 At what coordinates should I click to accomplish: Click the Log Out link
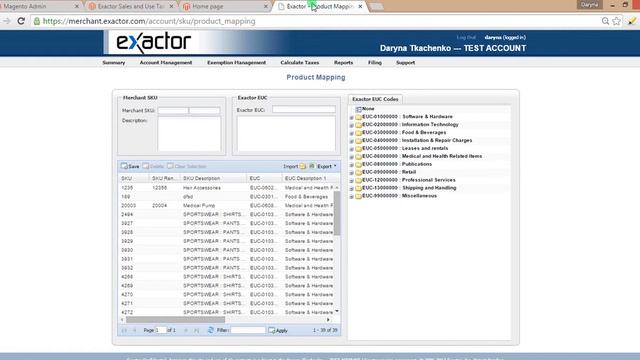[466, 38]
